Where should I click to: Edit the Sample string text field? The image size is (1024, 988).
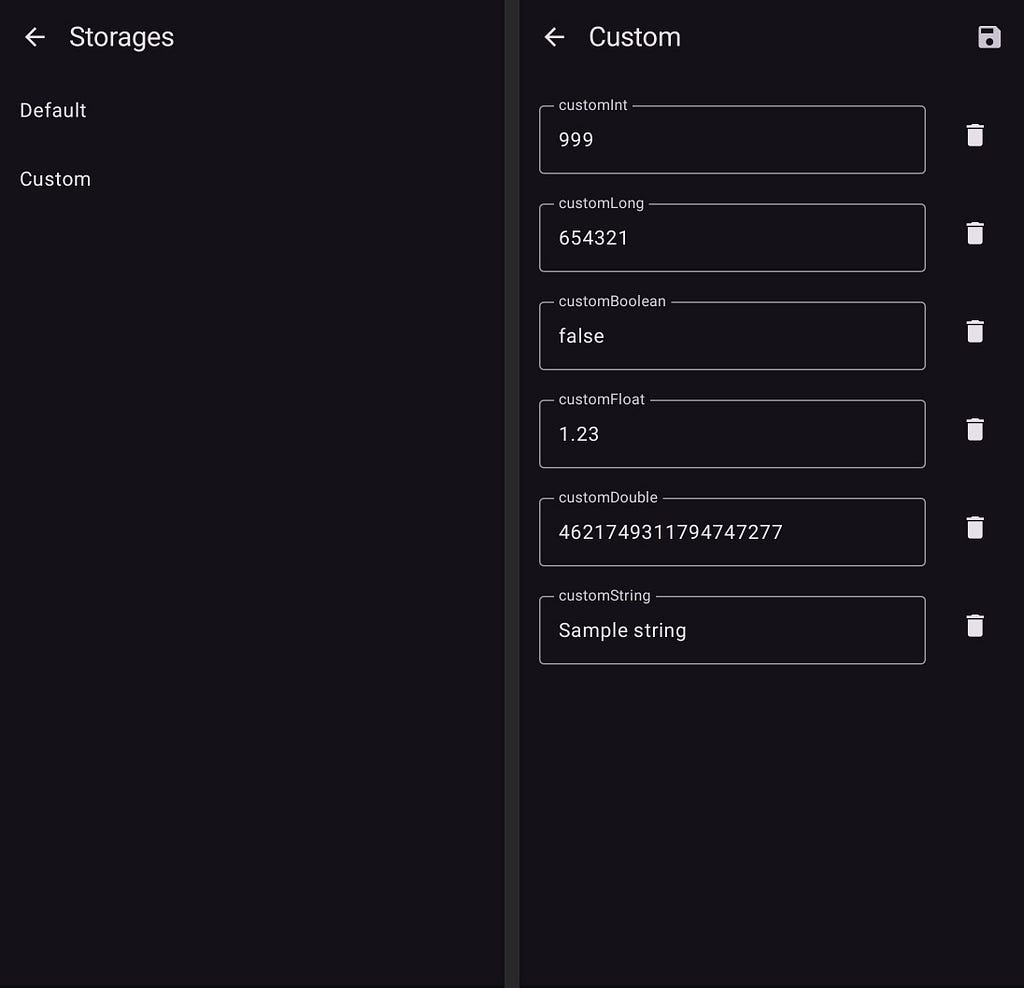coord(731,629)
